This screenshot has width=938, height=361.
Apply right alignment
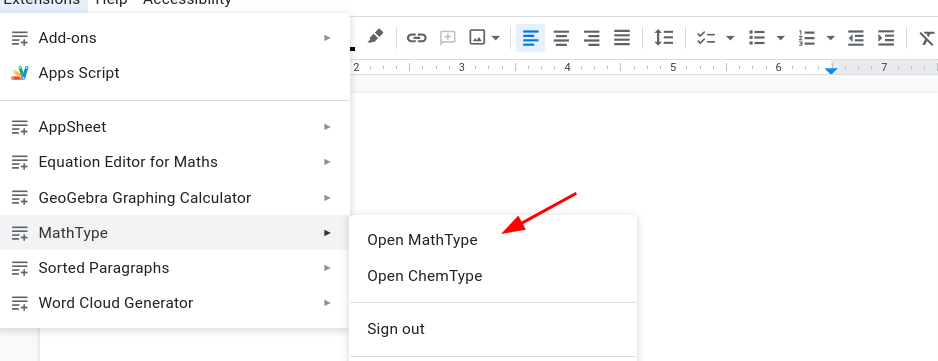coord(592,38)
